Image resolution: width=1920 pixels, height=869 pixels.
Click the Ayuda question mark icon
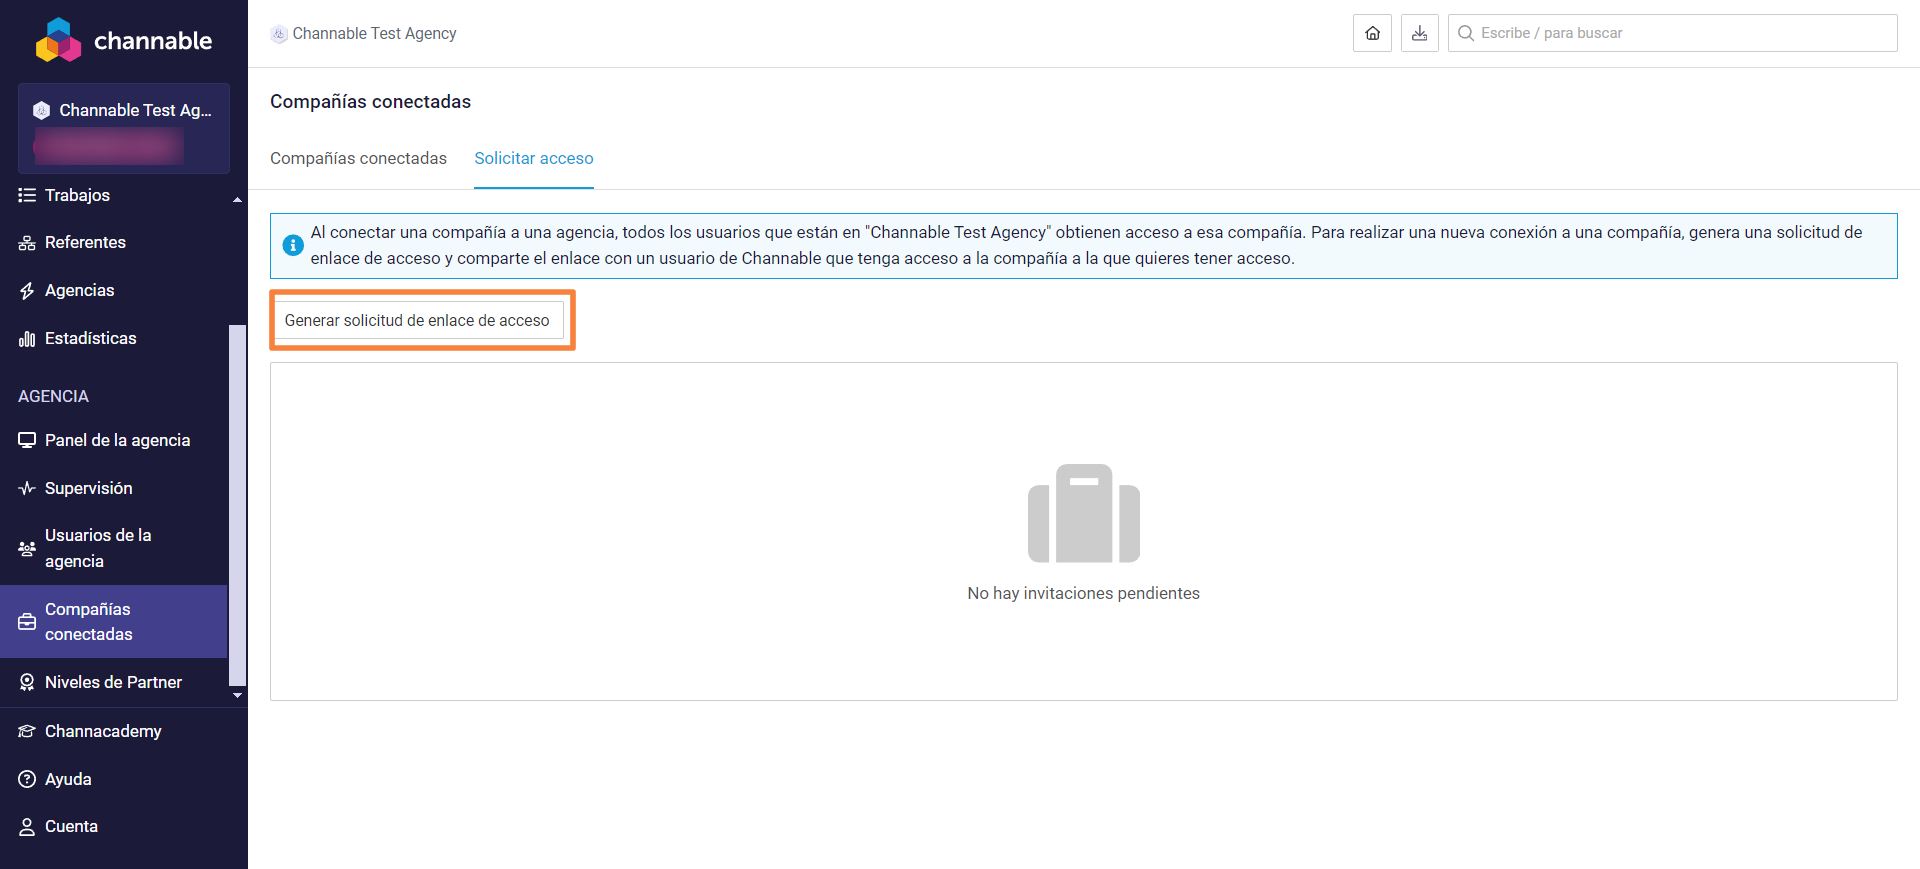27,779
